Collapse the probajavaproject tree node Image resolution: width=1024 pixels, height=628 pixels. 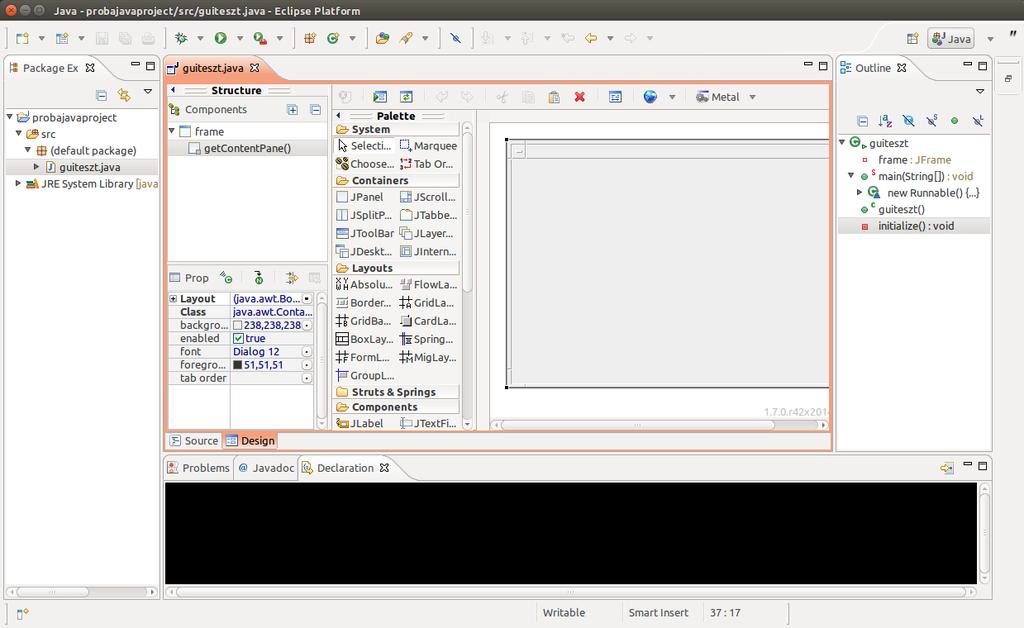[10, 117]
